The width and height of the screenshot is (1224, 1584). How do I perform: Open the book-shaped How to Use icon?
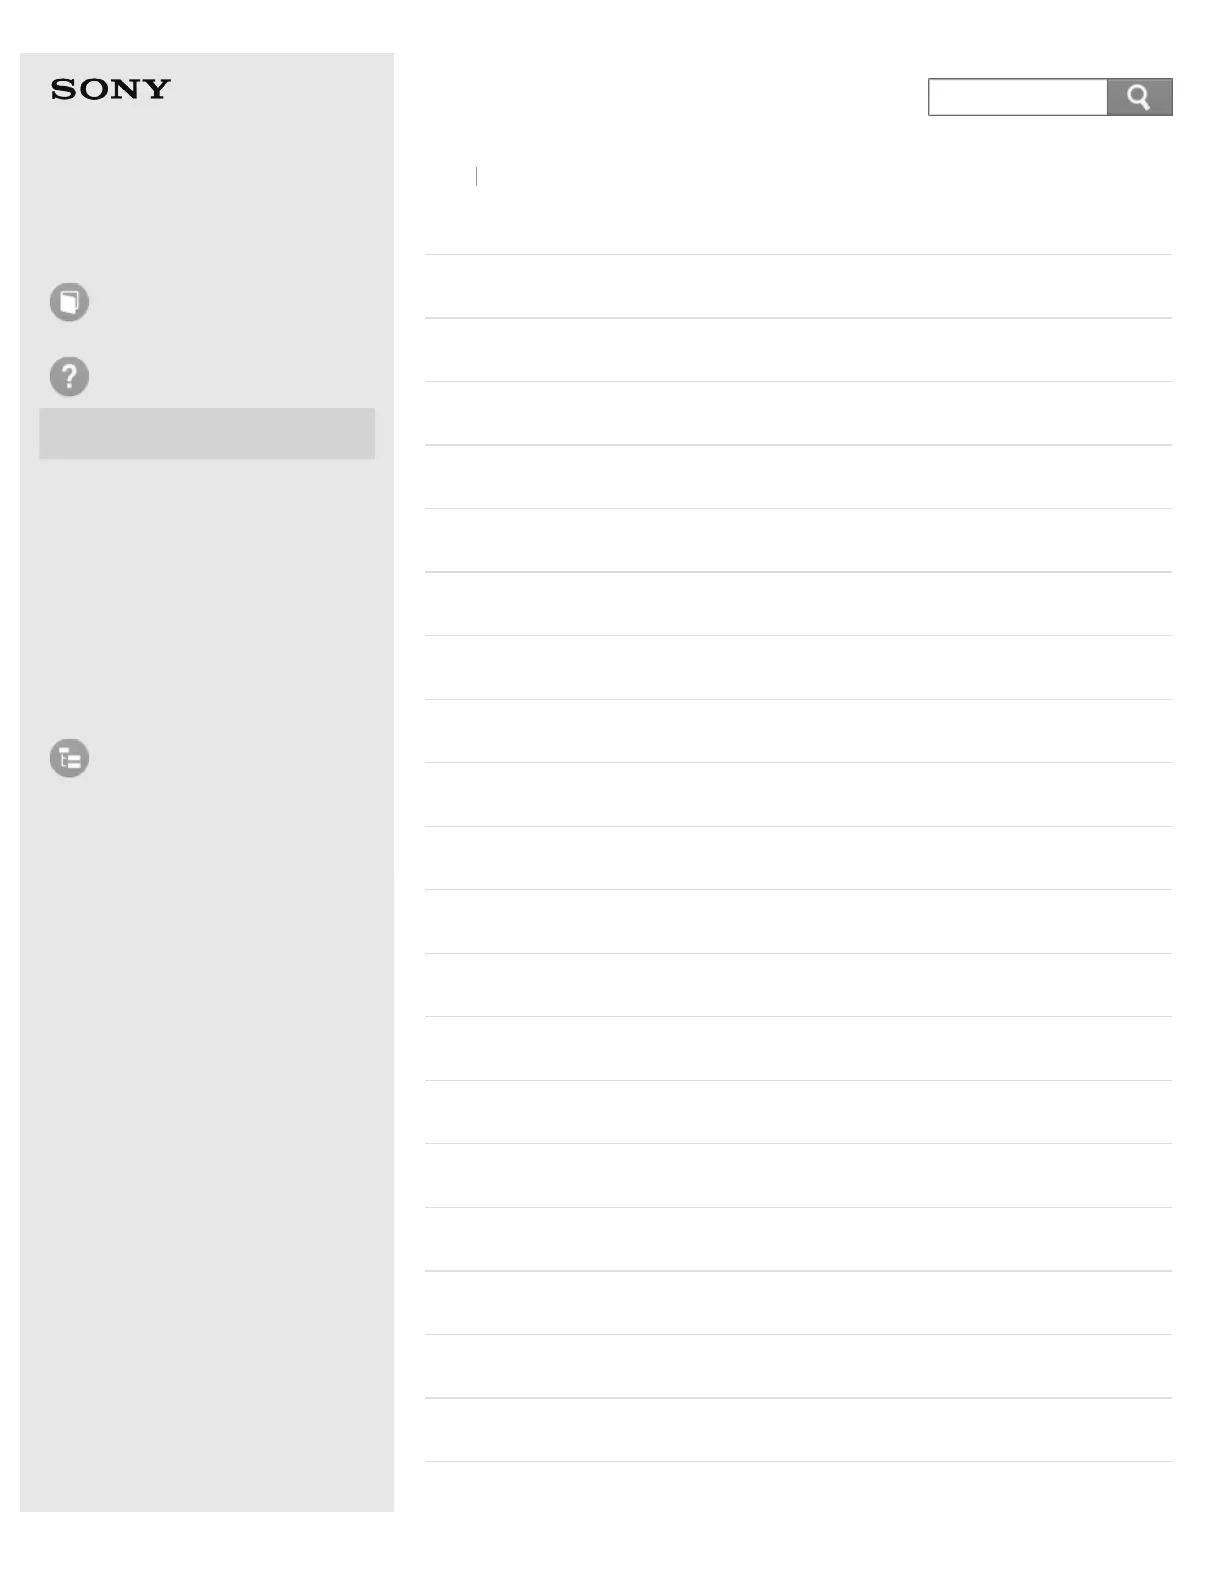click(69, 302)
